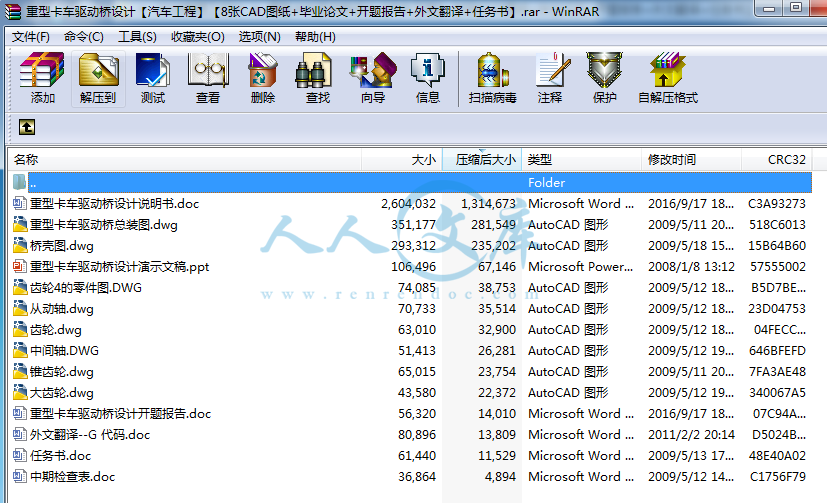Sort by the 修改时间 column header
Image resolution: width=827 pixels, height=503 pixels.
click(691, 160)
